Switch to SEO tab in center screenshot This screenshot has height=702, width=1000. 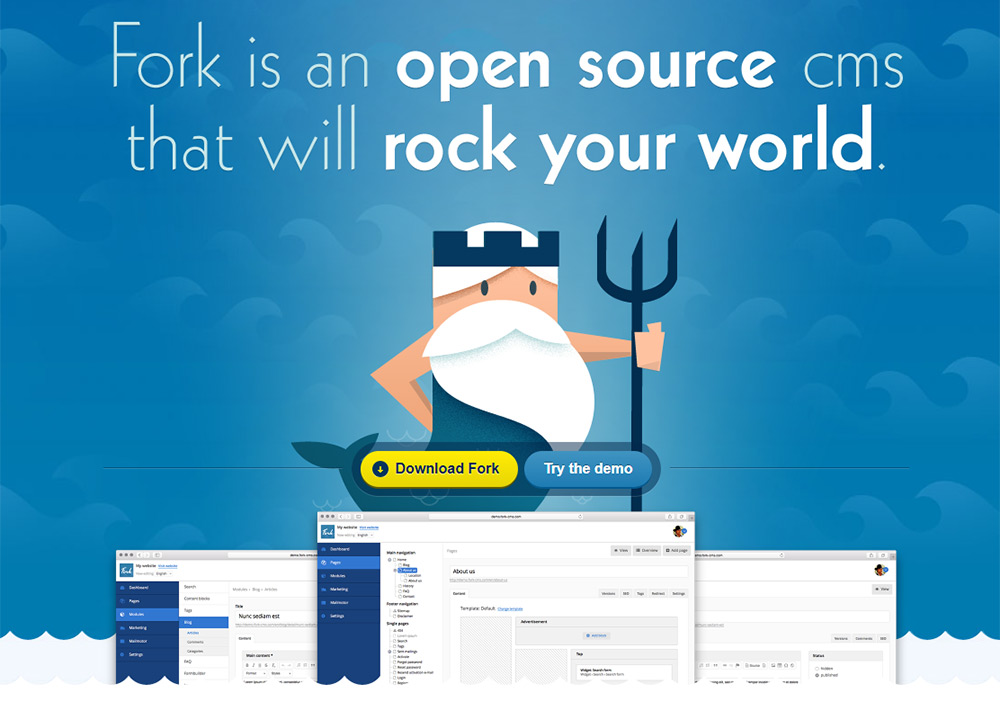[626, 594]
